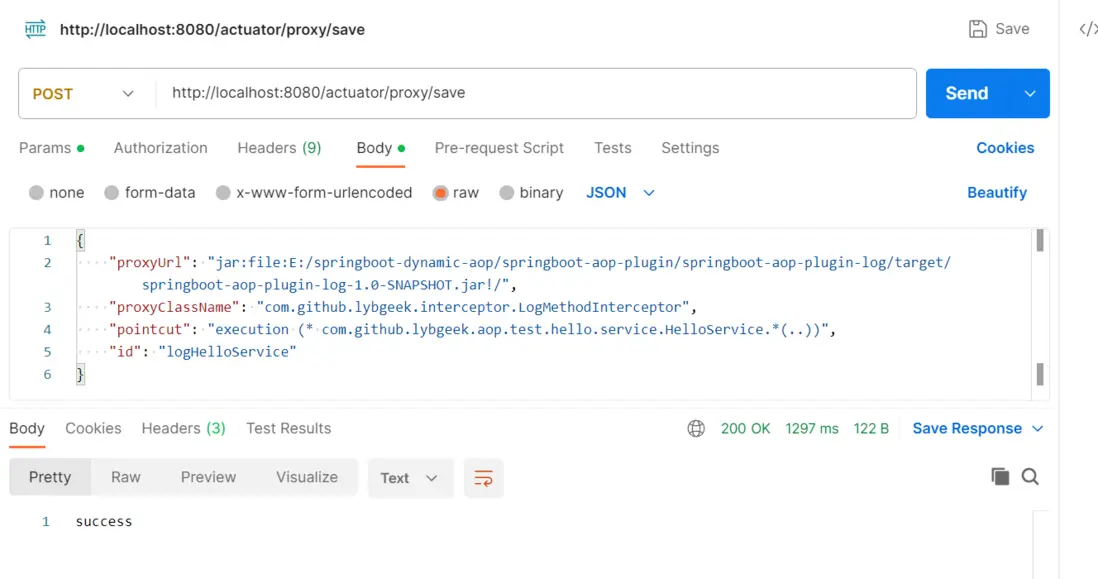Open the Pre-request Script tab
The image size is (1098, 579).
click(499, 148)
